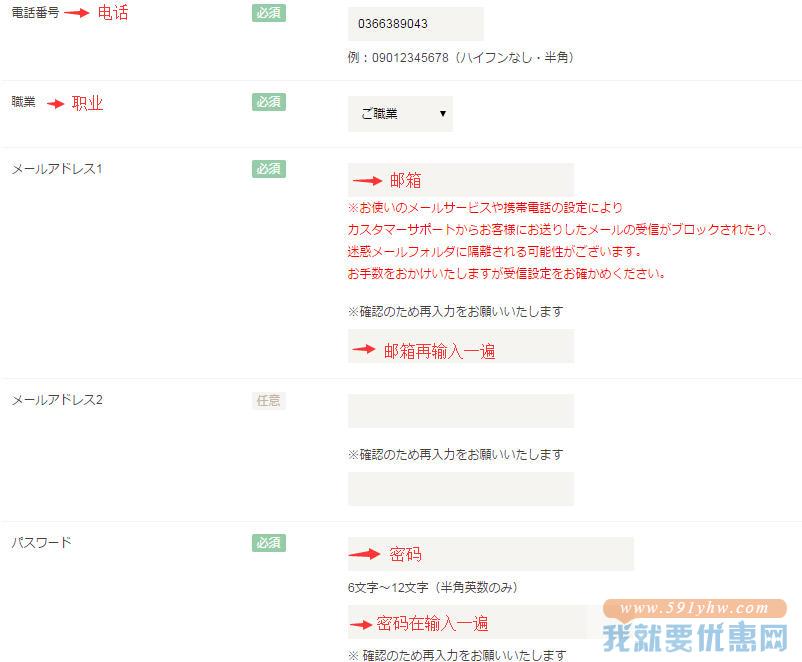
Task: Open the ご職業 occupation dropdown
Action: (400, 114)
